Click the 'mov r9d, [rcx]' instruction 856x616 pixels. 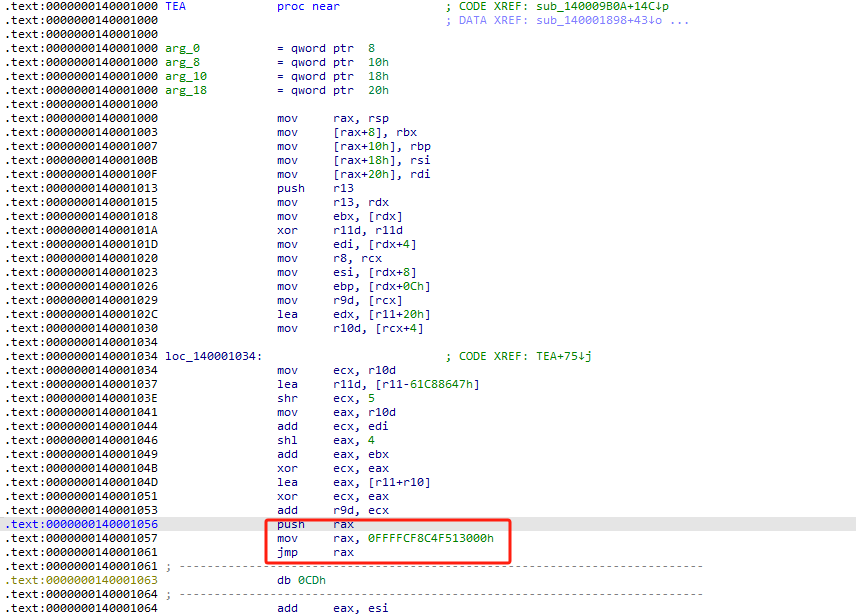click(340, 301)
